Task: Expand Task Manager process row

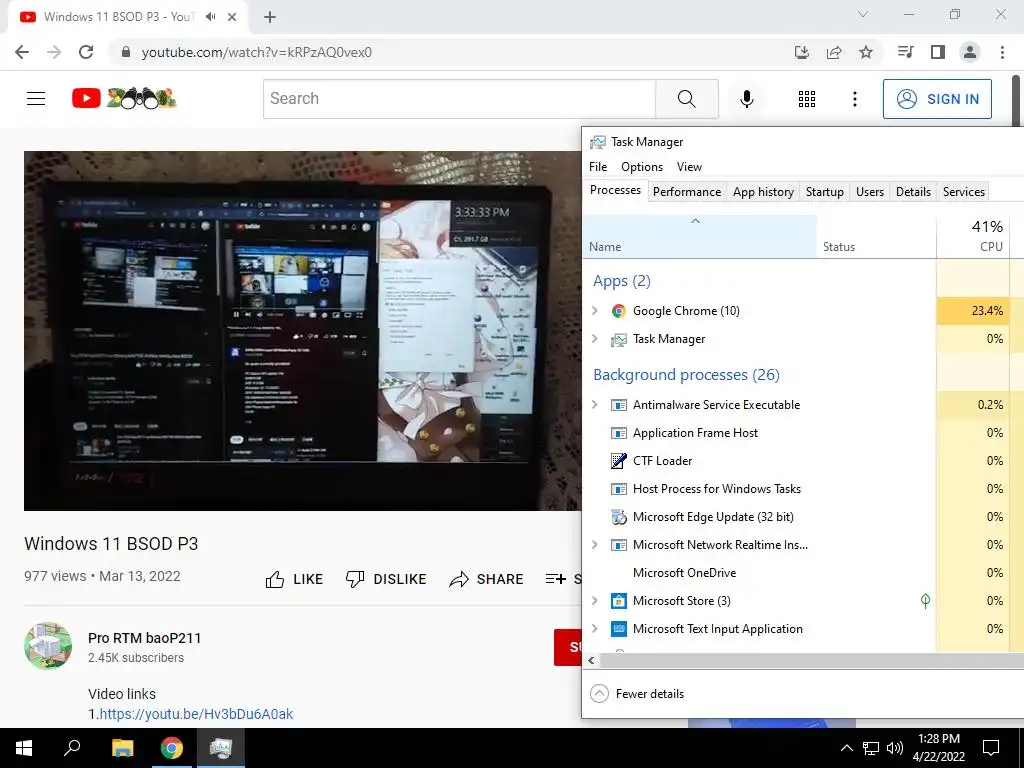Action: click(594, 339)
